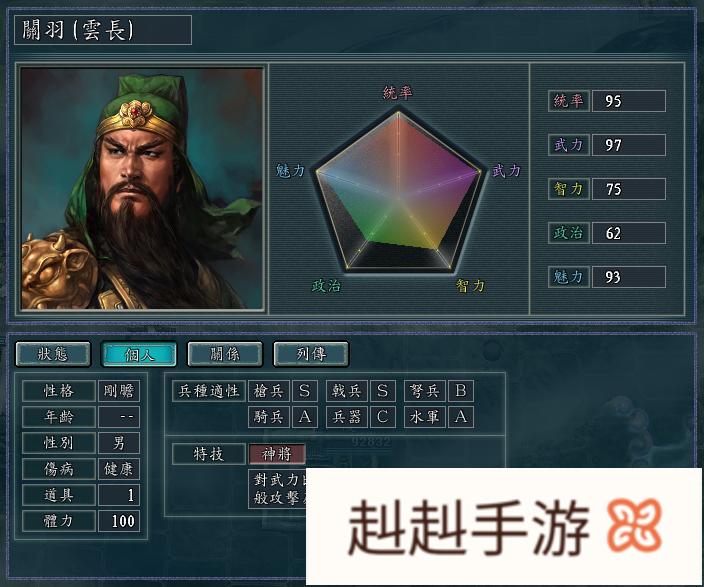Screen dimensions: 704x587
Task: Click the 關羽 (雲長) name title box
Action: click(x=103, y=30)
